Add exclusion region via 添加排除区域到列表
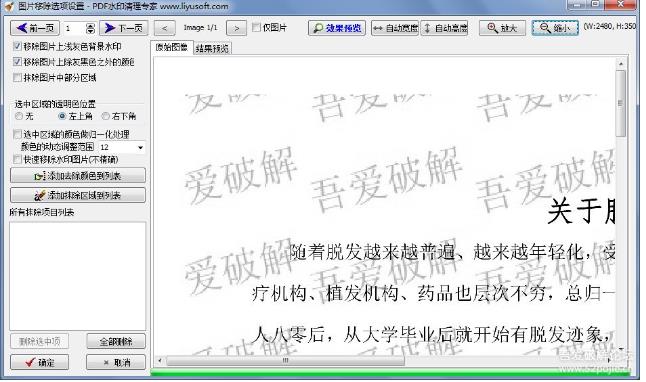 78,195
